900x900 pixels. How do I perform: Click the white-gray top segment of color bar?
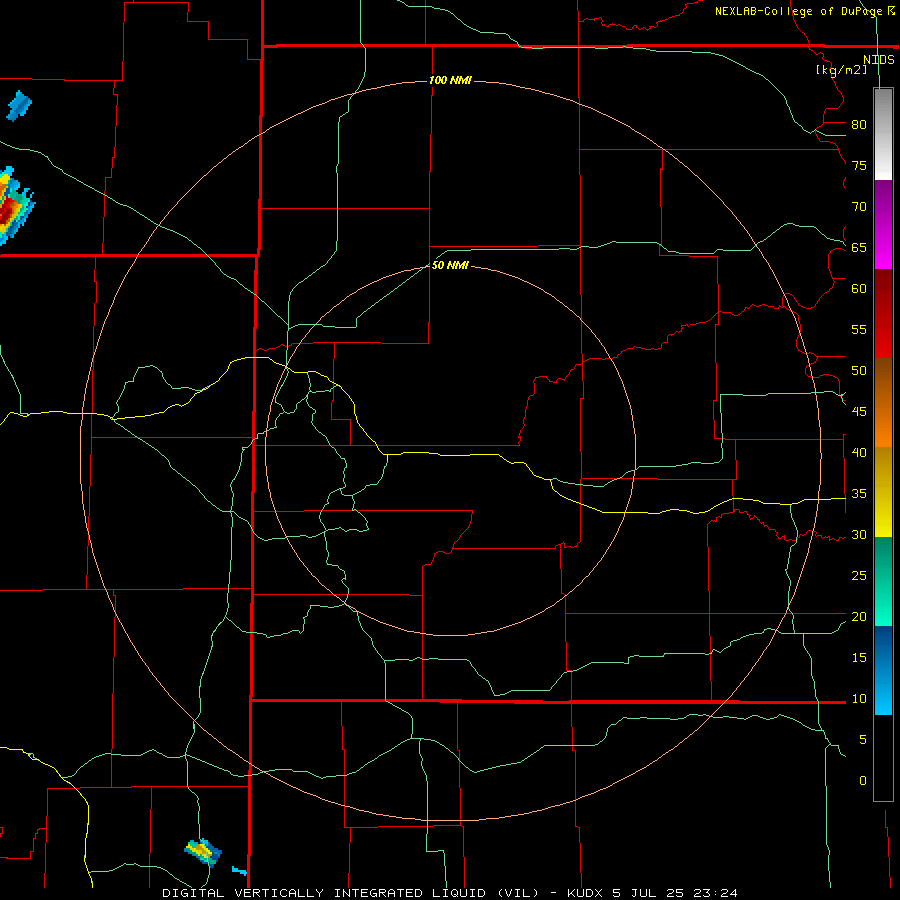tap(883, 134)
